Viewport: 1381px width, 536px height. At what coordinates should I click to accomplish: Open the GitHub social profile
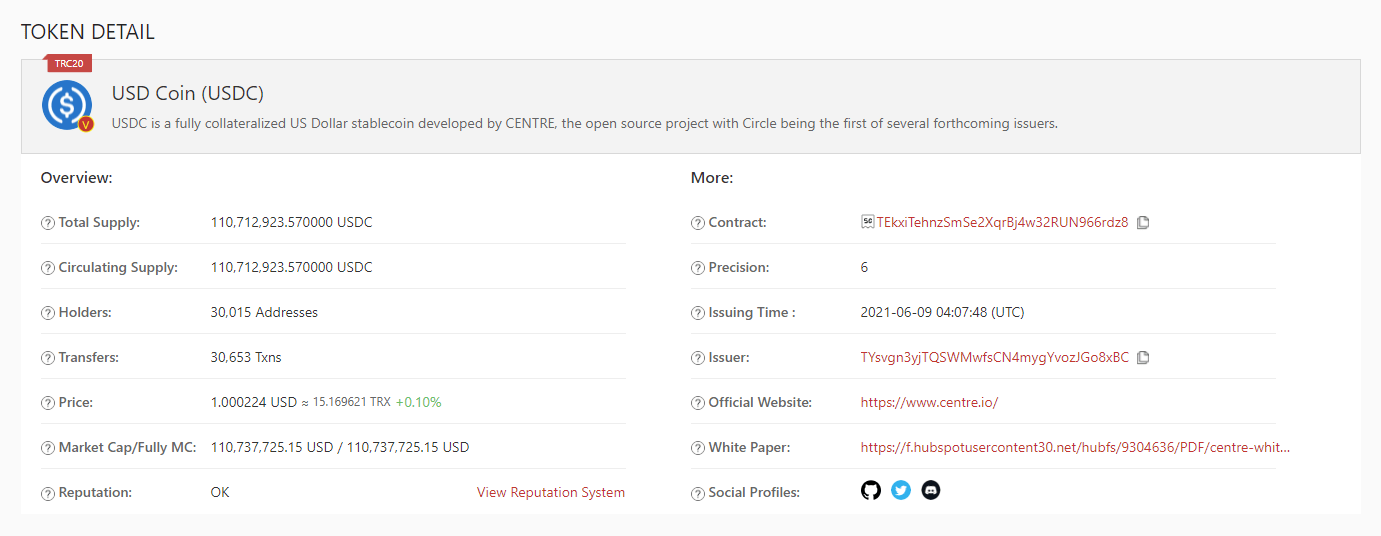(x=871, y=491)
